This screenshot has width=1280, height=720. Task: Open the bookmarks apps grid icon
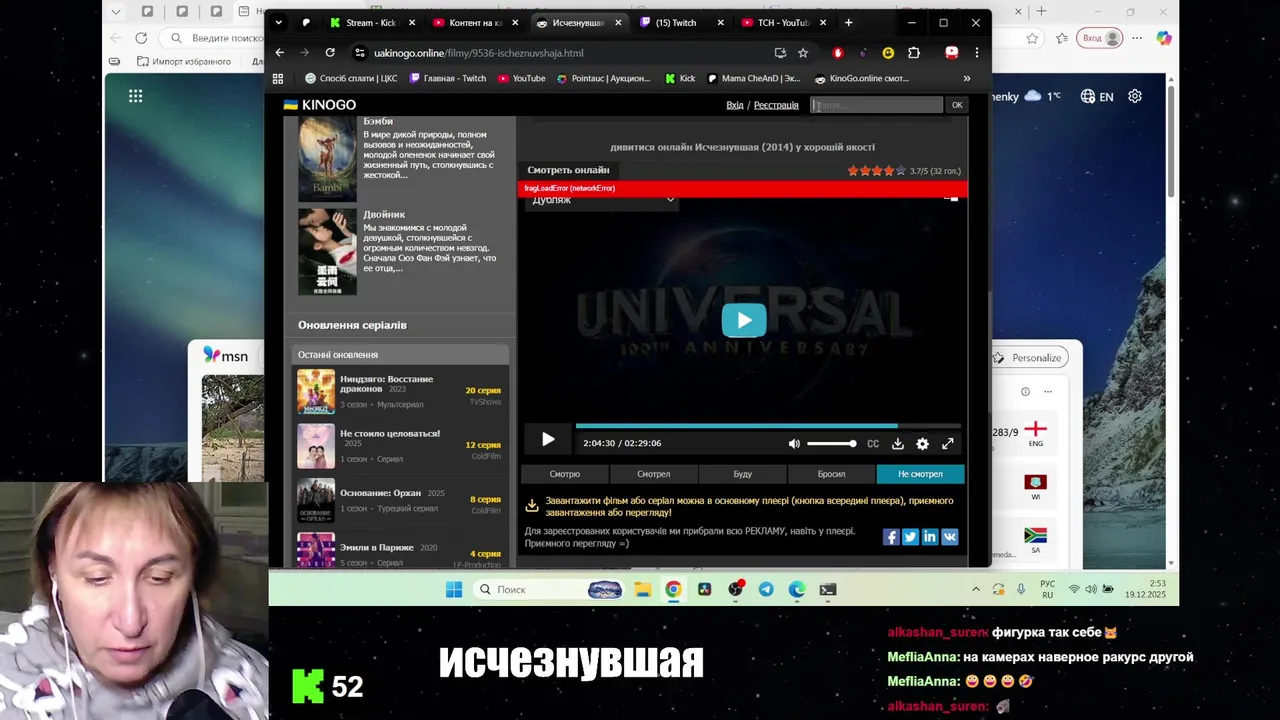278,78
